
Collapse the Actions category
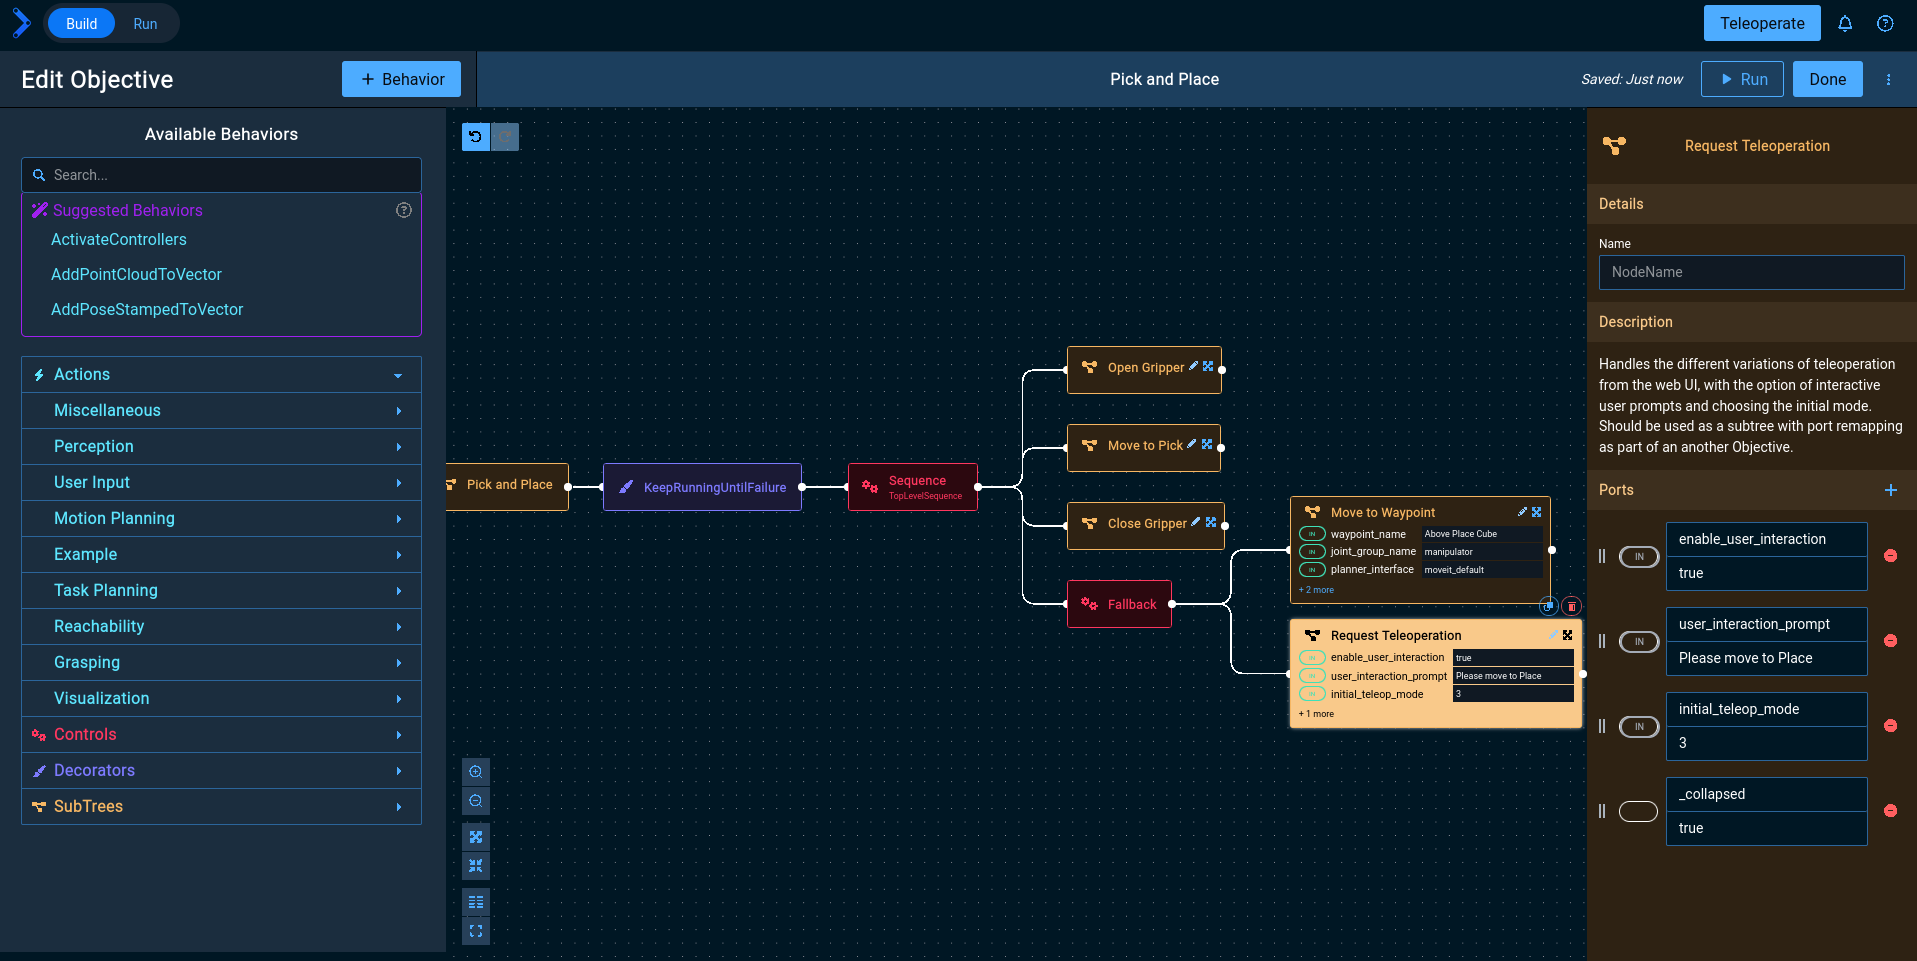click(x=221, y=375)
